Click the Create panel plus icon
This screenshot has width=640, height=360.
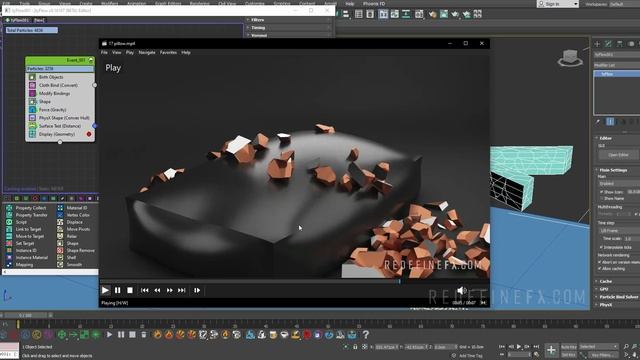click(597, 44)
